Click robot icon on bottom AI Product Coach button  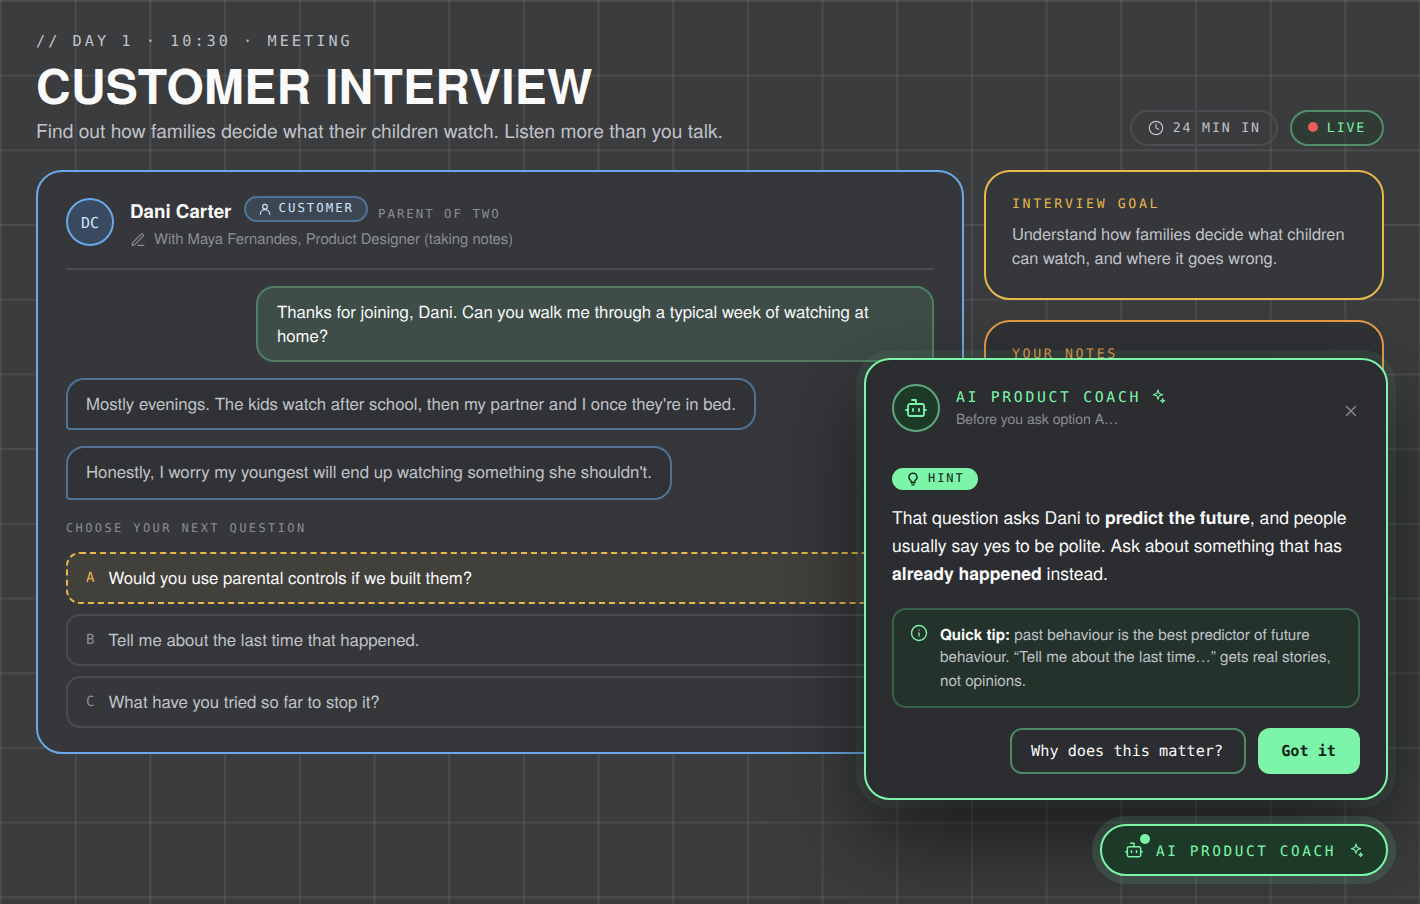coord(1134,850)
